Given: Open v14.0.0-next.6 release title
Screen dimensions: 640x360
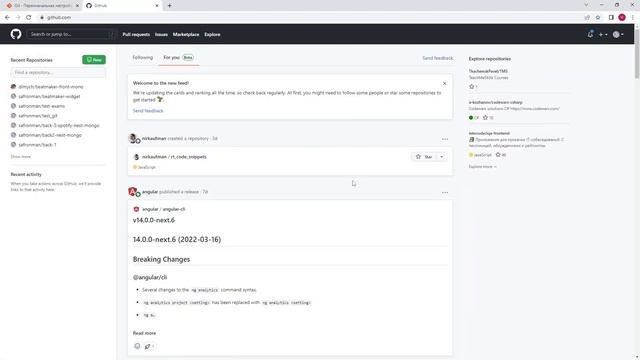Looking at the screenshot, I should (153, 220).
